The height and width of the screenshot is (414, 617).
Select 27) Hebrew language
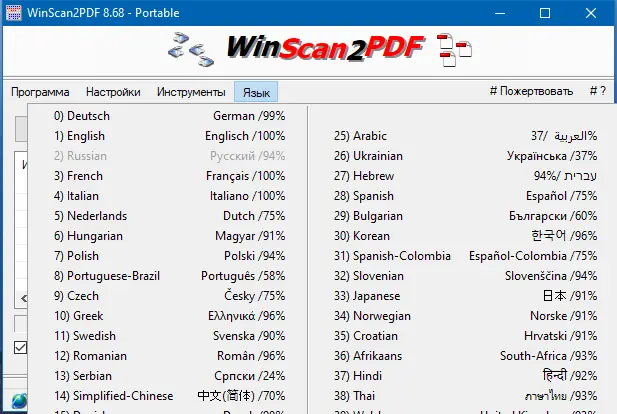(464, 176)
